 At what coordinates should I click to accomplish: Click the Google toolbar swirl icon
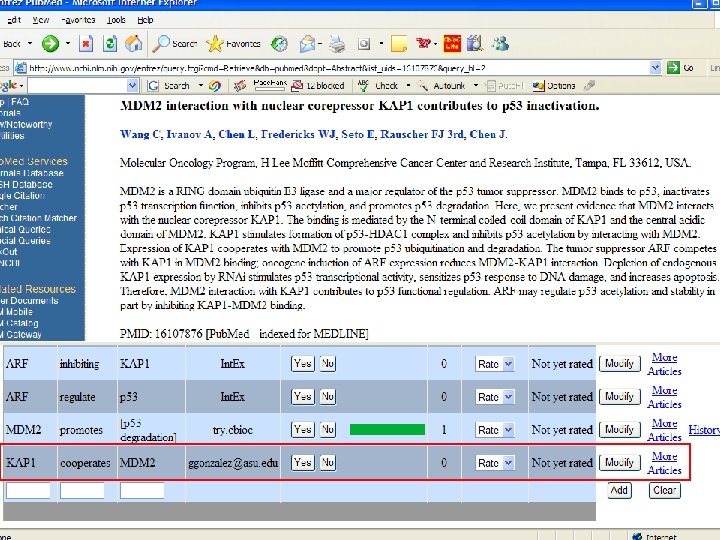pos(214,85)
